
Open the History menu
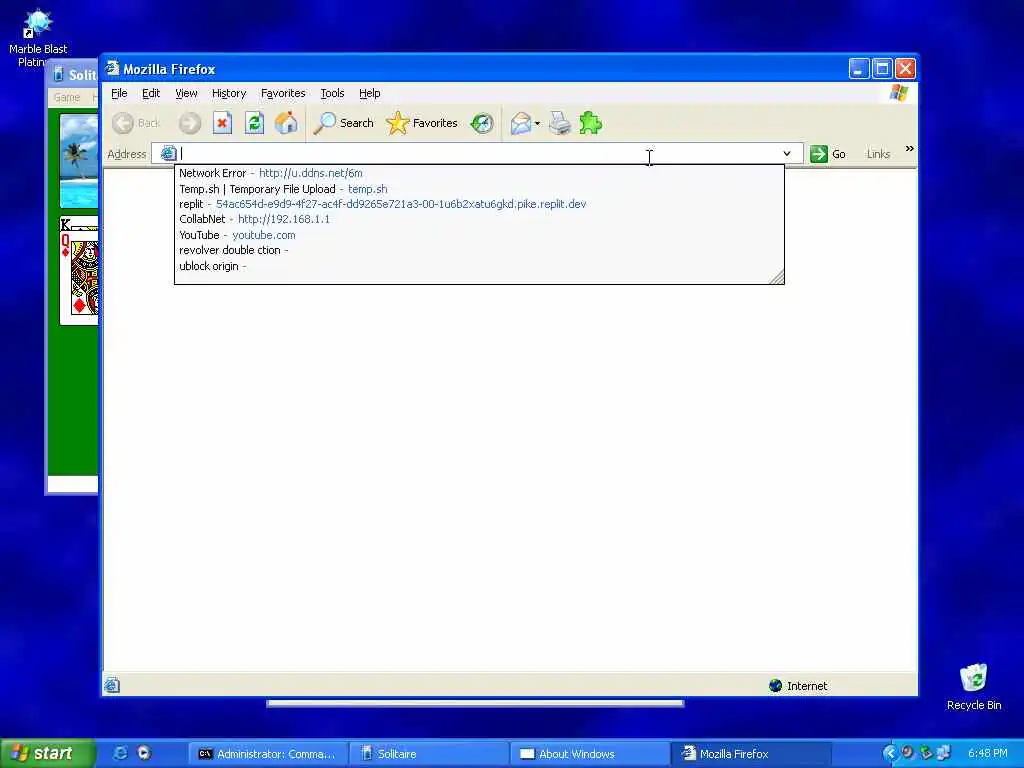click(229, 93)
